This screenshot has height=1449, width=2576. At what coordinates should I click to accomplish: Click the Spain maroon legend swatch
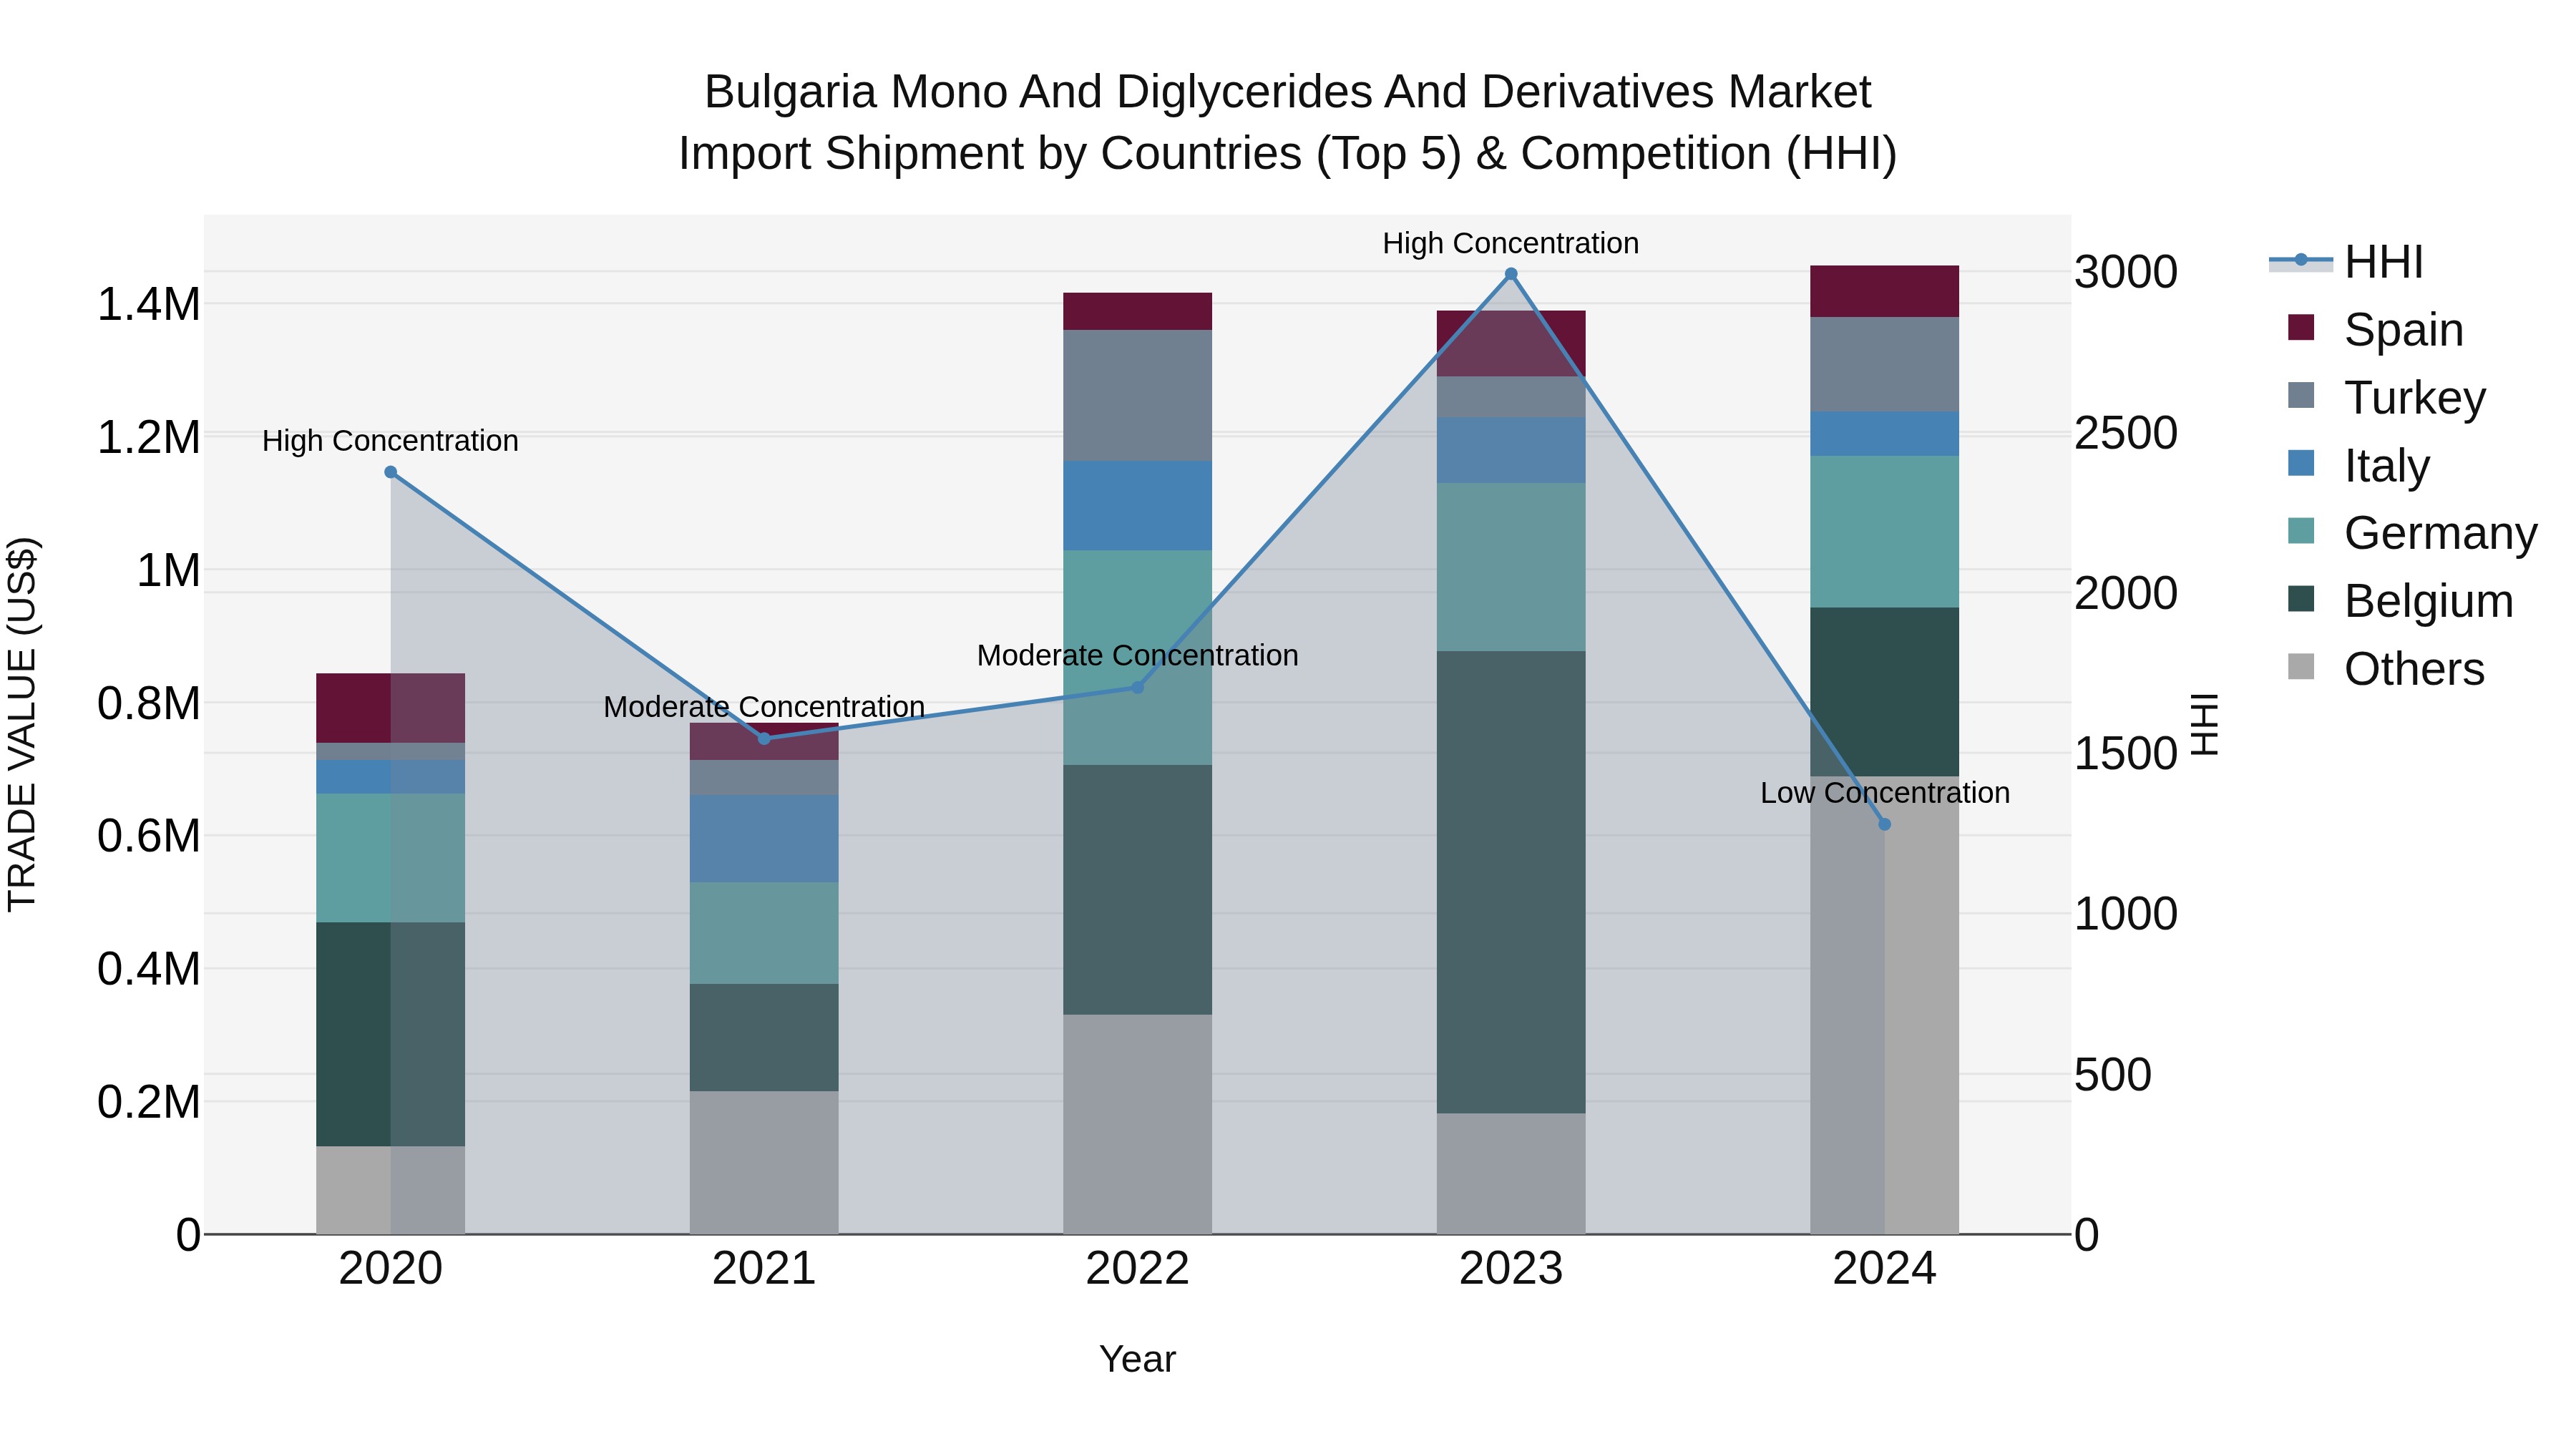2301,328
